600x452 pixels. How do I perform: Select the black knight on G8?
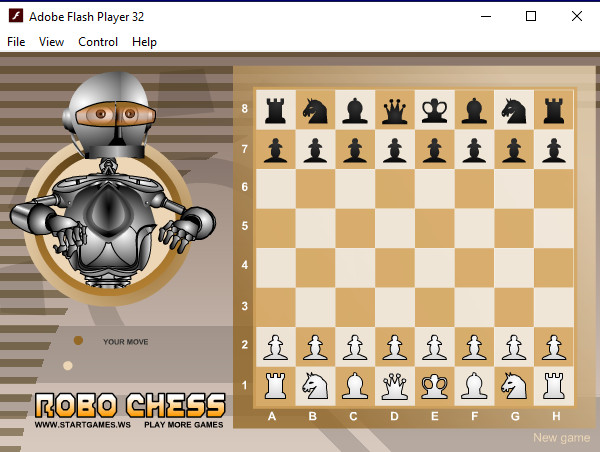[514, 110]
